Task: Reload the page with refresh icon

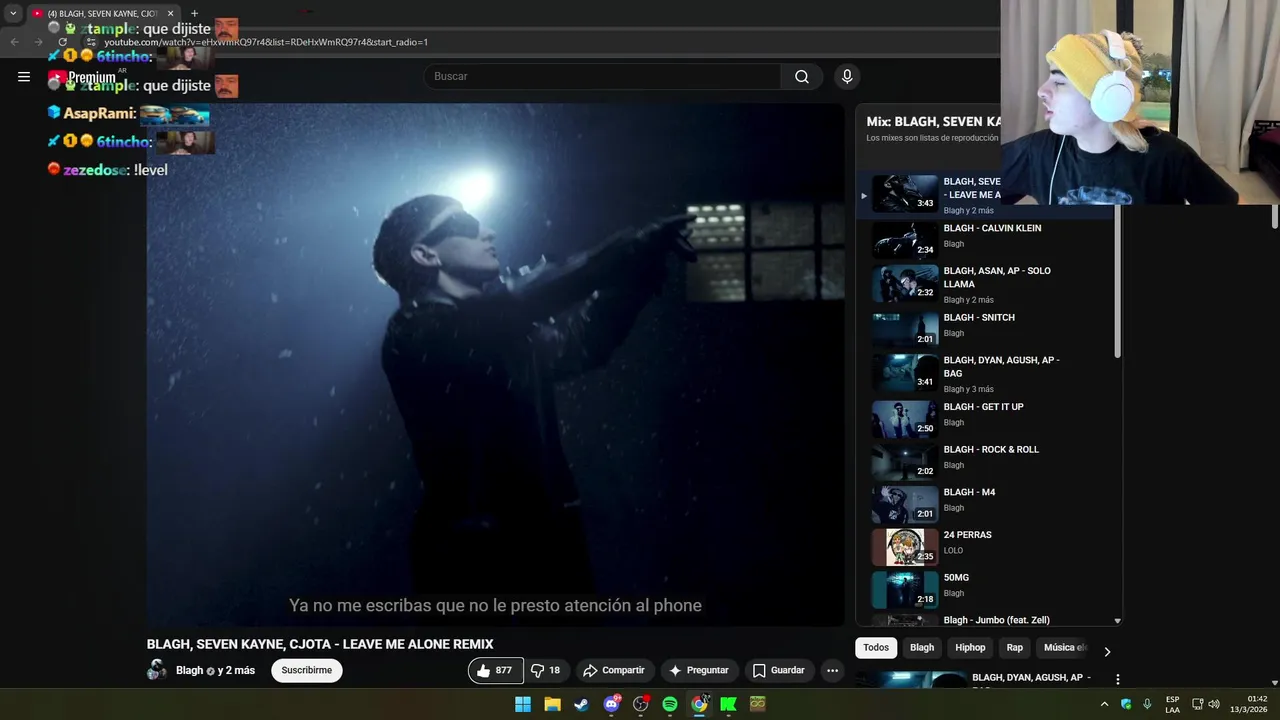Action: coord(62,42)
